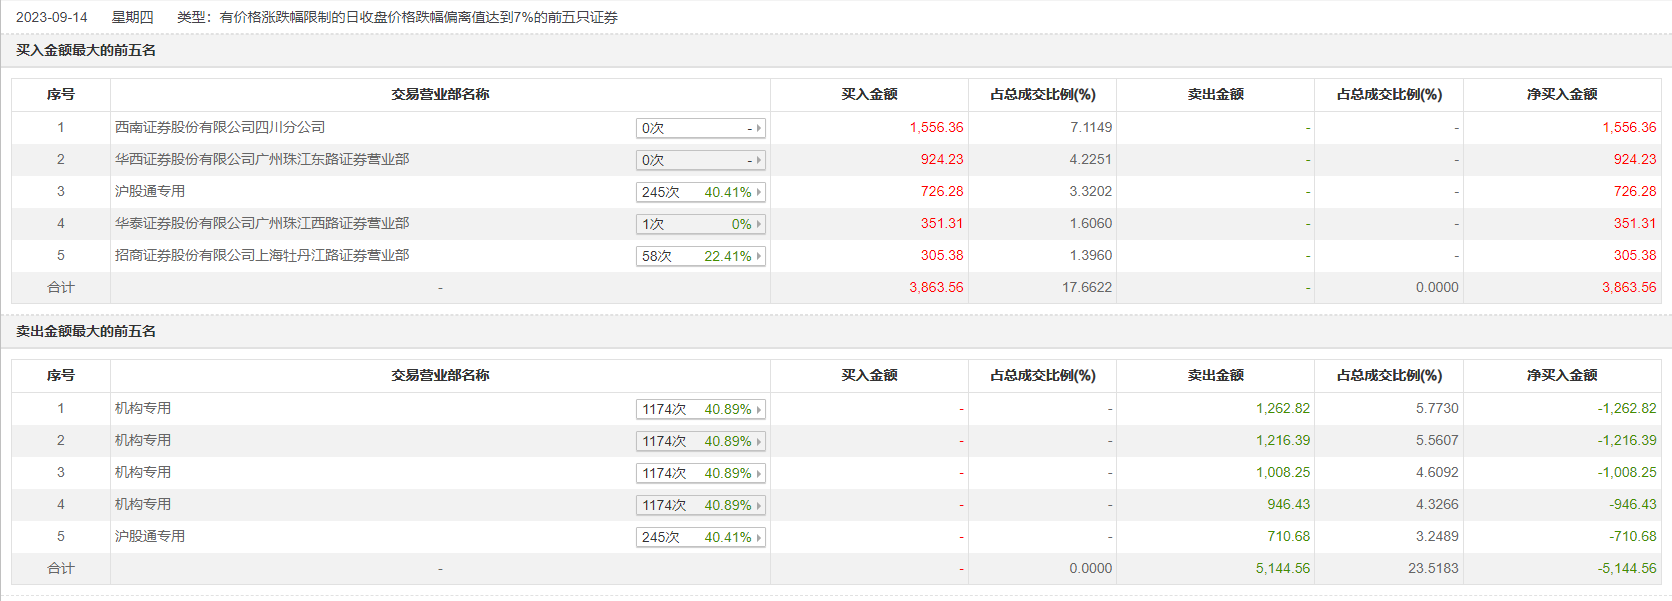1672x601 pixels.
Task: Expand 1174次 box on sellers row 3
Action: click(x=700, y=473)
